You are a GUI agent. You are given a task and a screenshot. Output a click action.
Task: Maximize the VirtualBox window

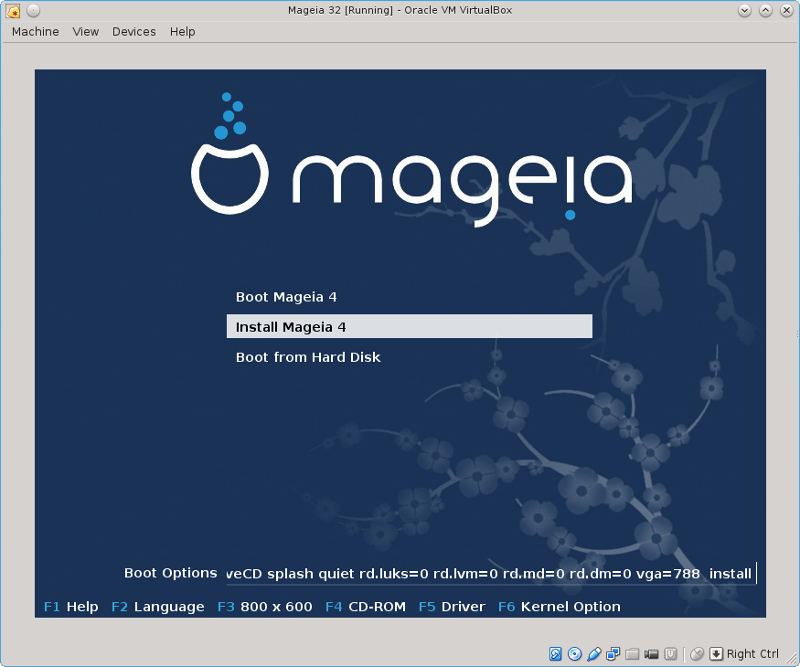point(765,10)
